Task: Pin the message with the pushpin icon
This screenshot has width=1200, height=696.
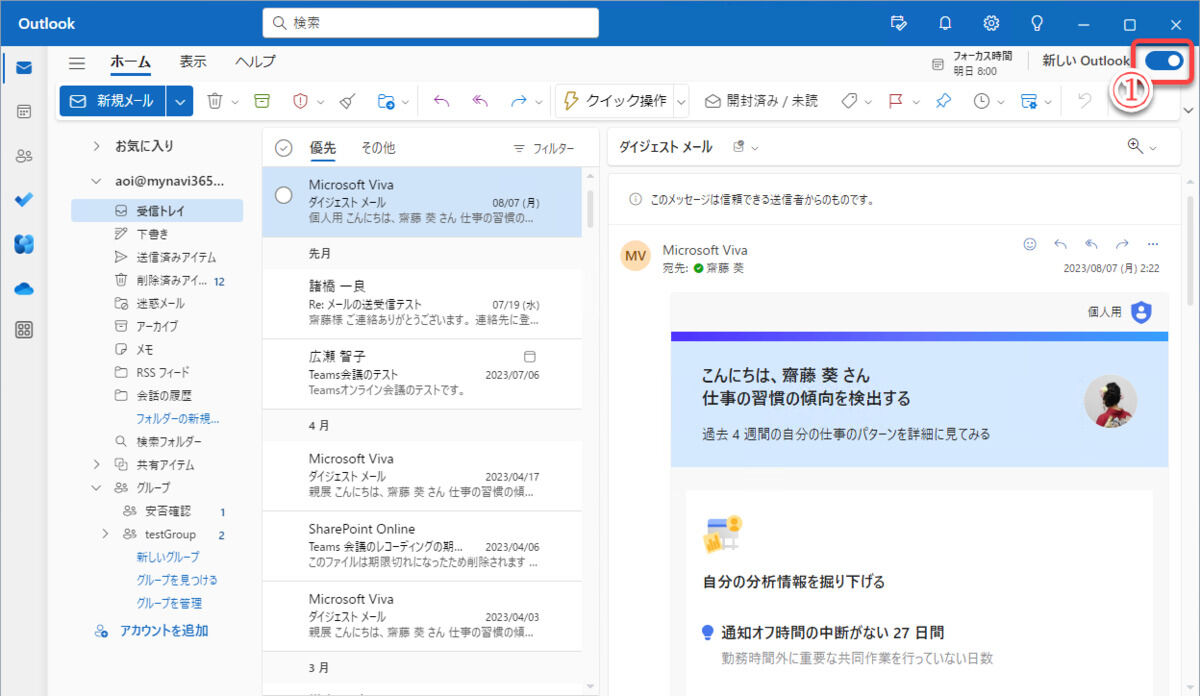Action: 943,101
